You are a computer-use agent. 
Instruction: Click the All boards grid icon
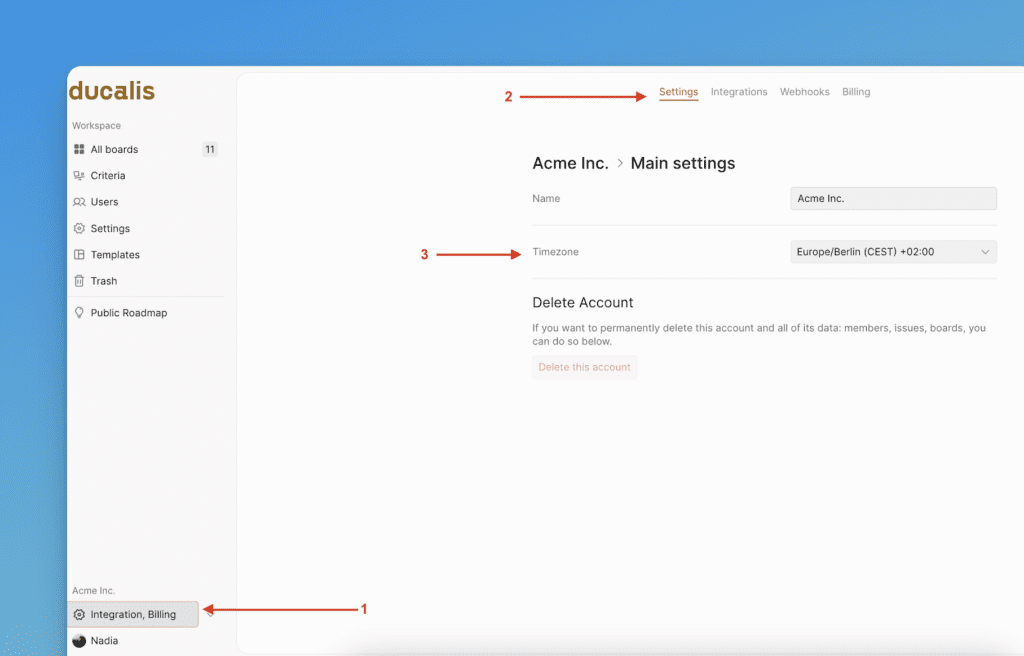(79, 149)
